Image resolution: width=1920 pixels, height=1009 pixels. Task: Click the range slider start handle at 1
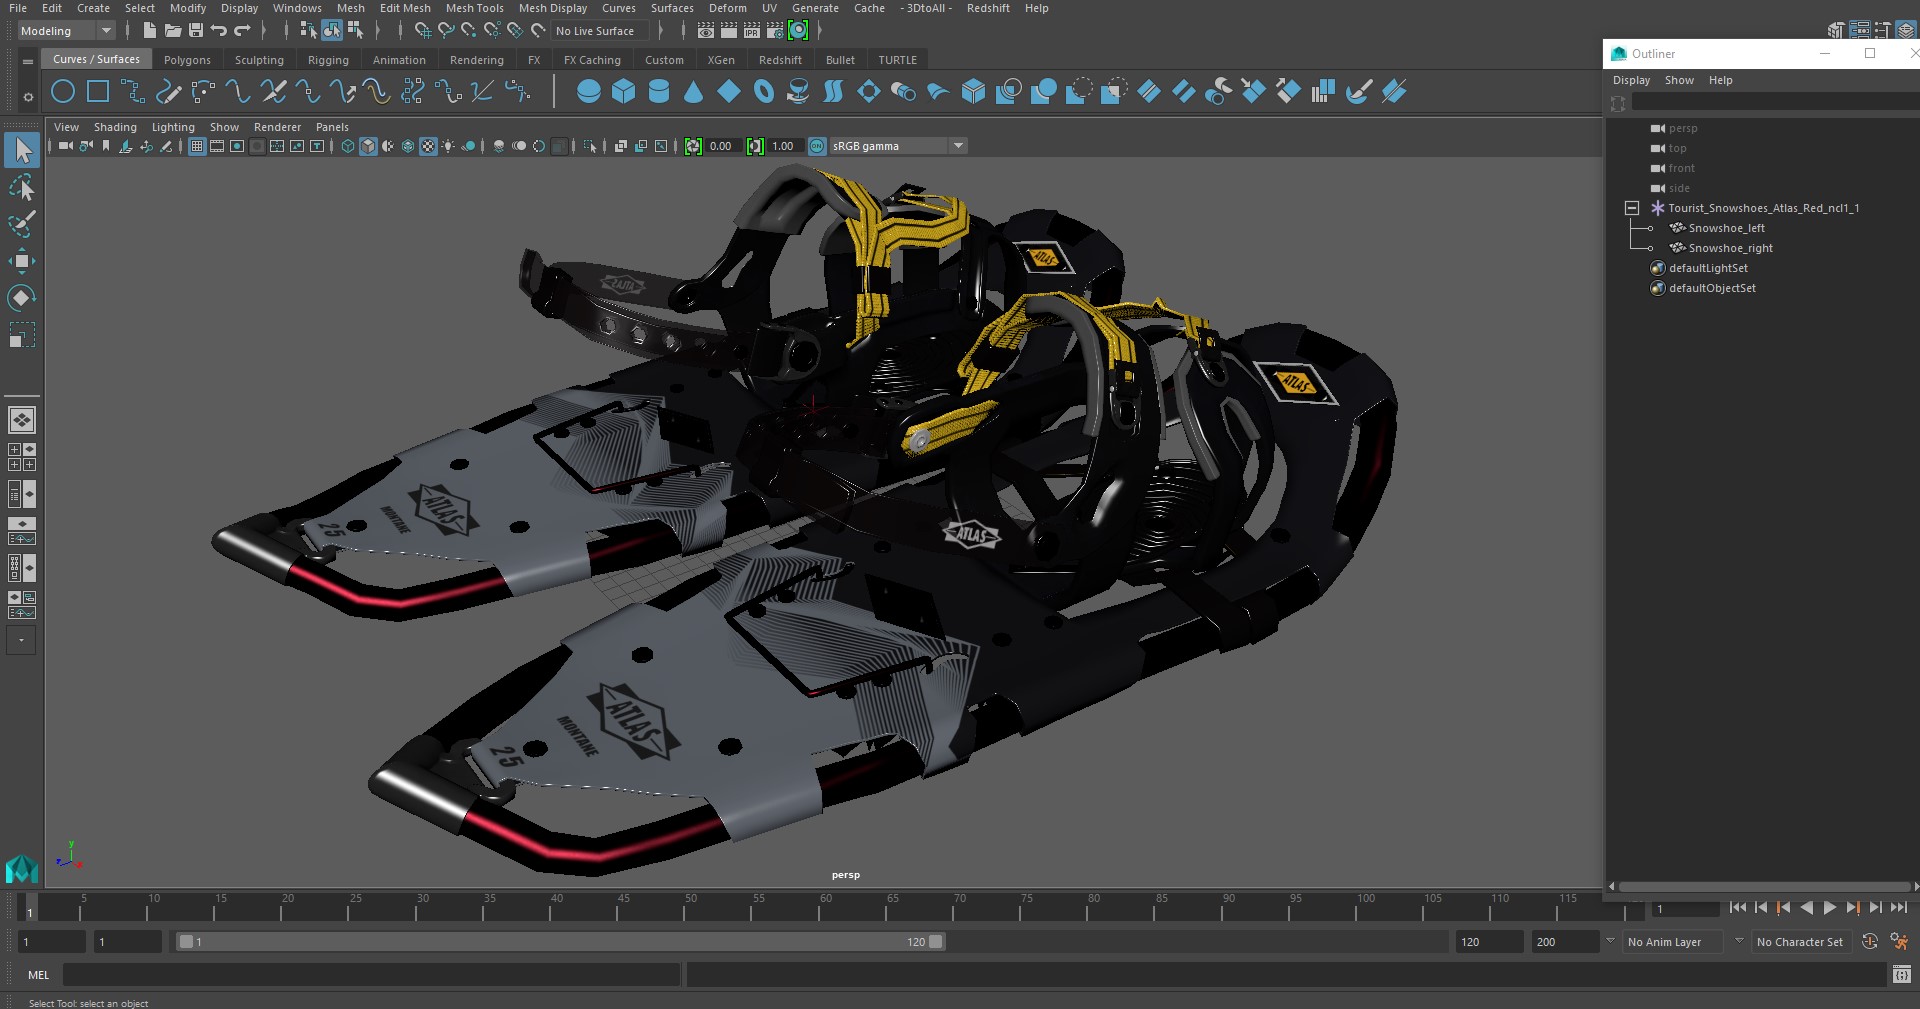click(x=186, y=942)
